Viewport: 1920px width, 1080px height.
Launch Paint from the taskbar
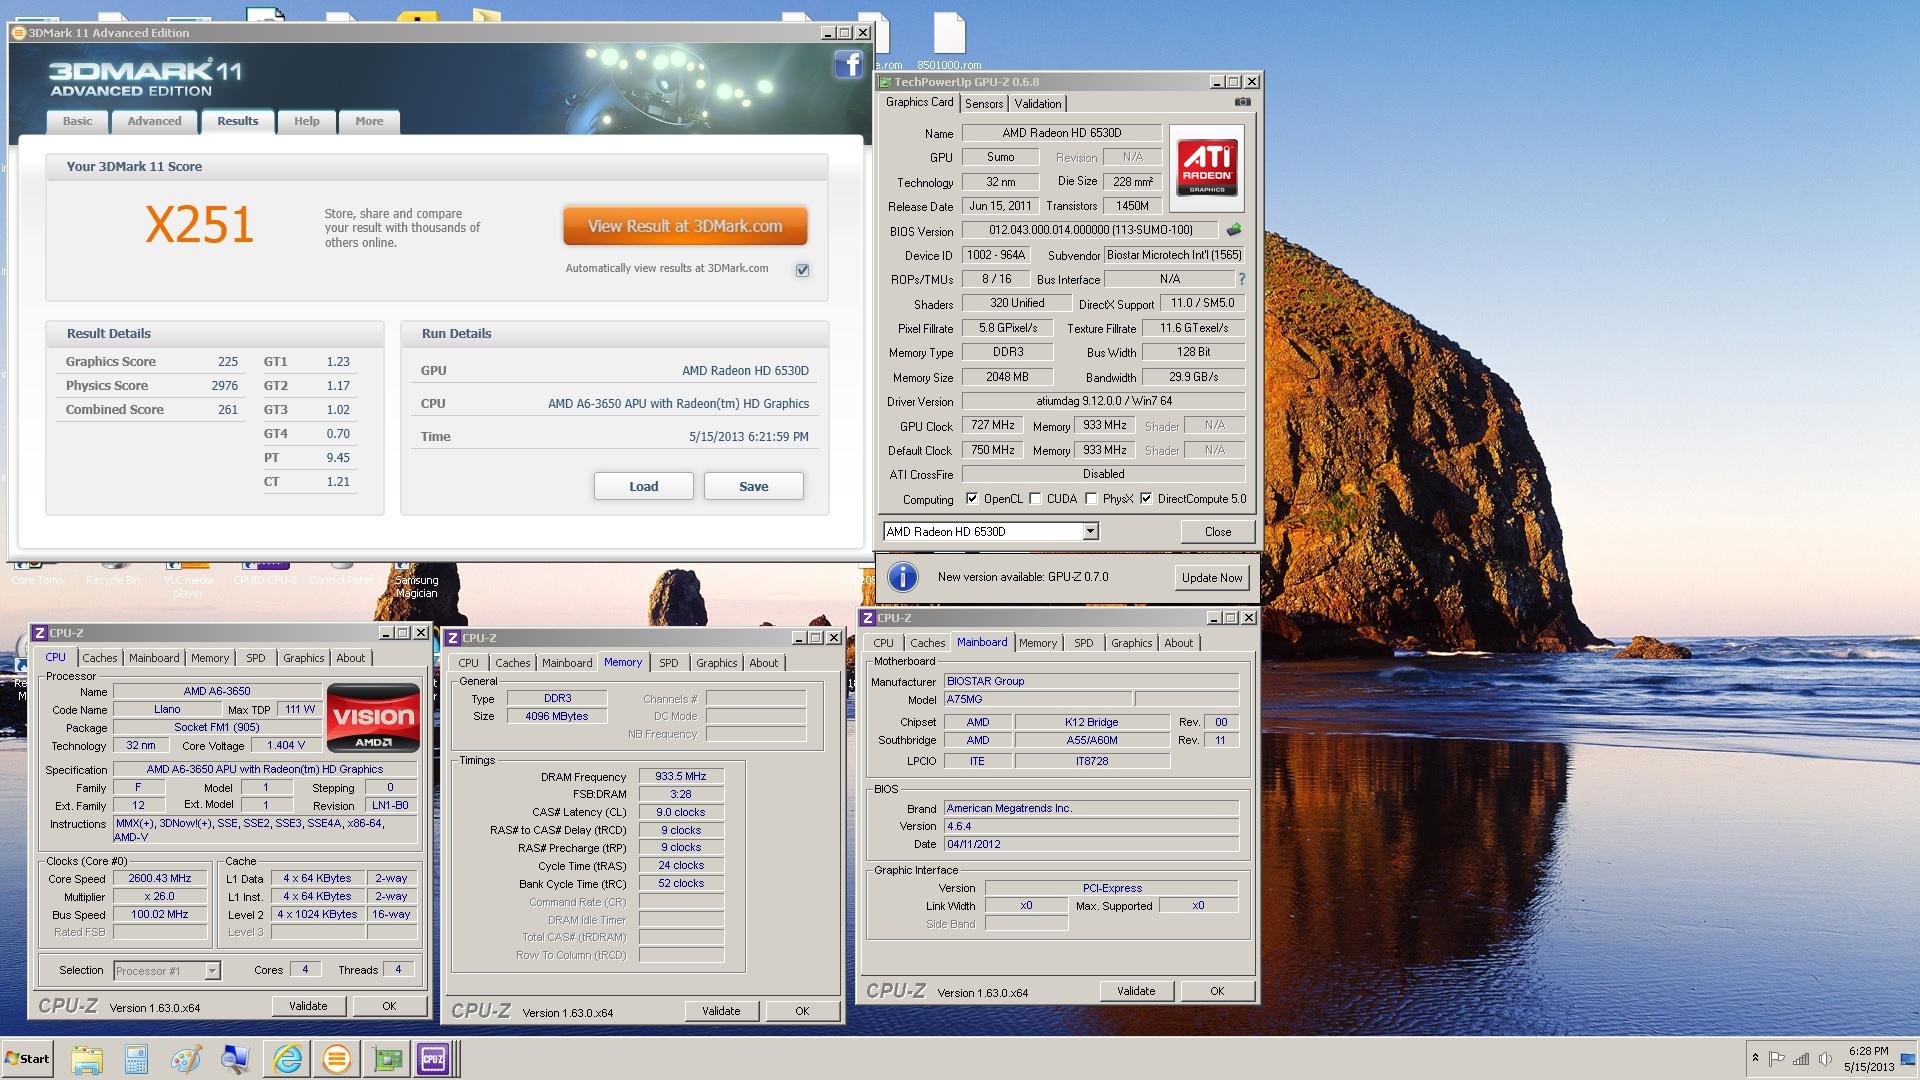(186, 1059)
